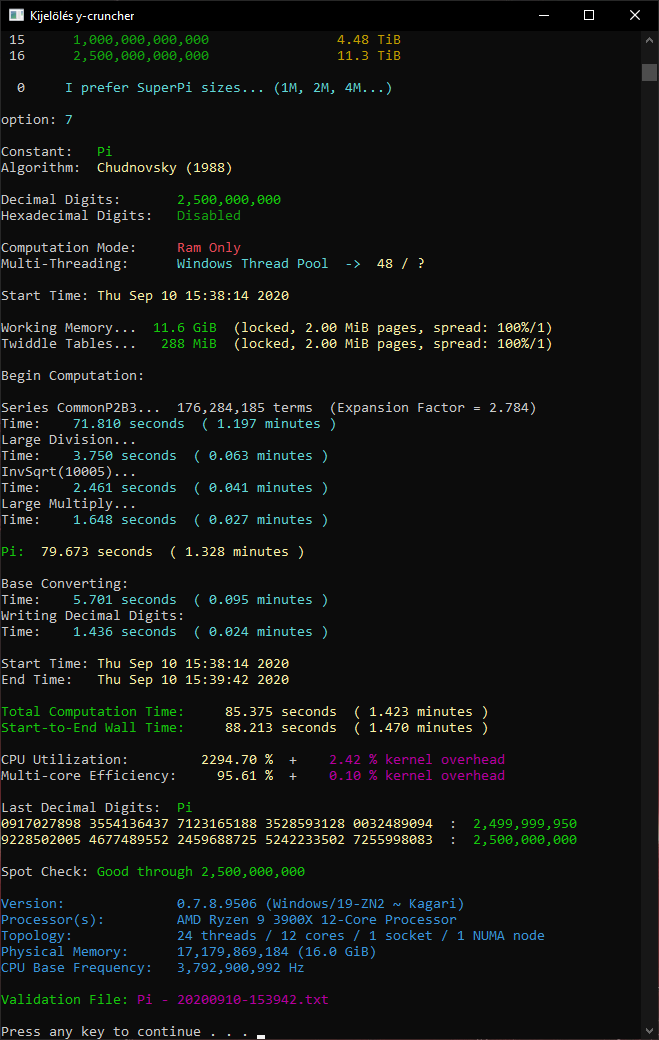Click the 'I prefer SuperPi sizes...' option line
659x1040 pixels.
[x=229, y=88]
